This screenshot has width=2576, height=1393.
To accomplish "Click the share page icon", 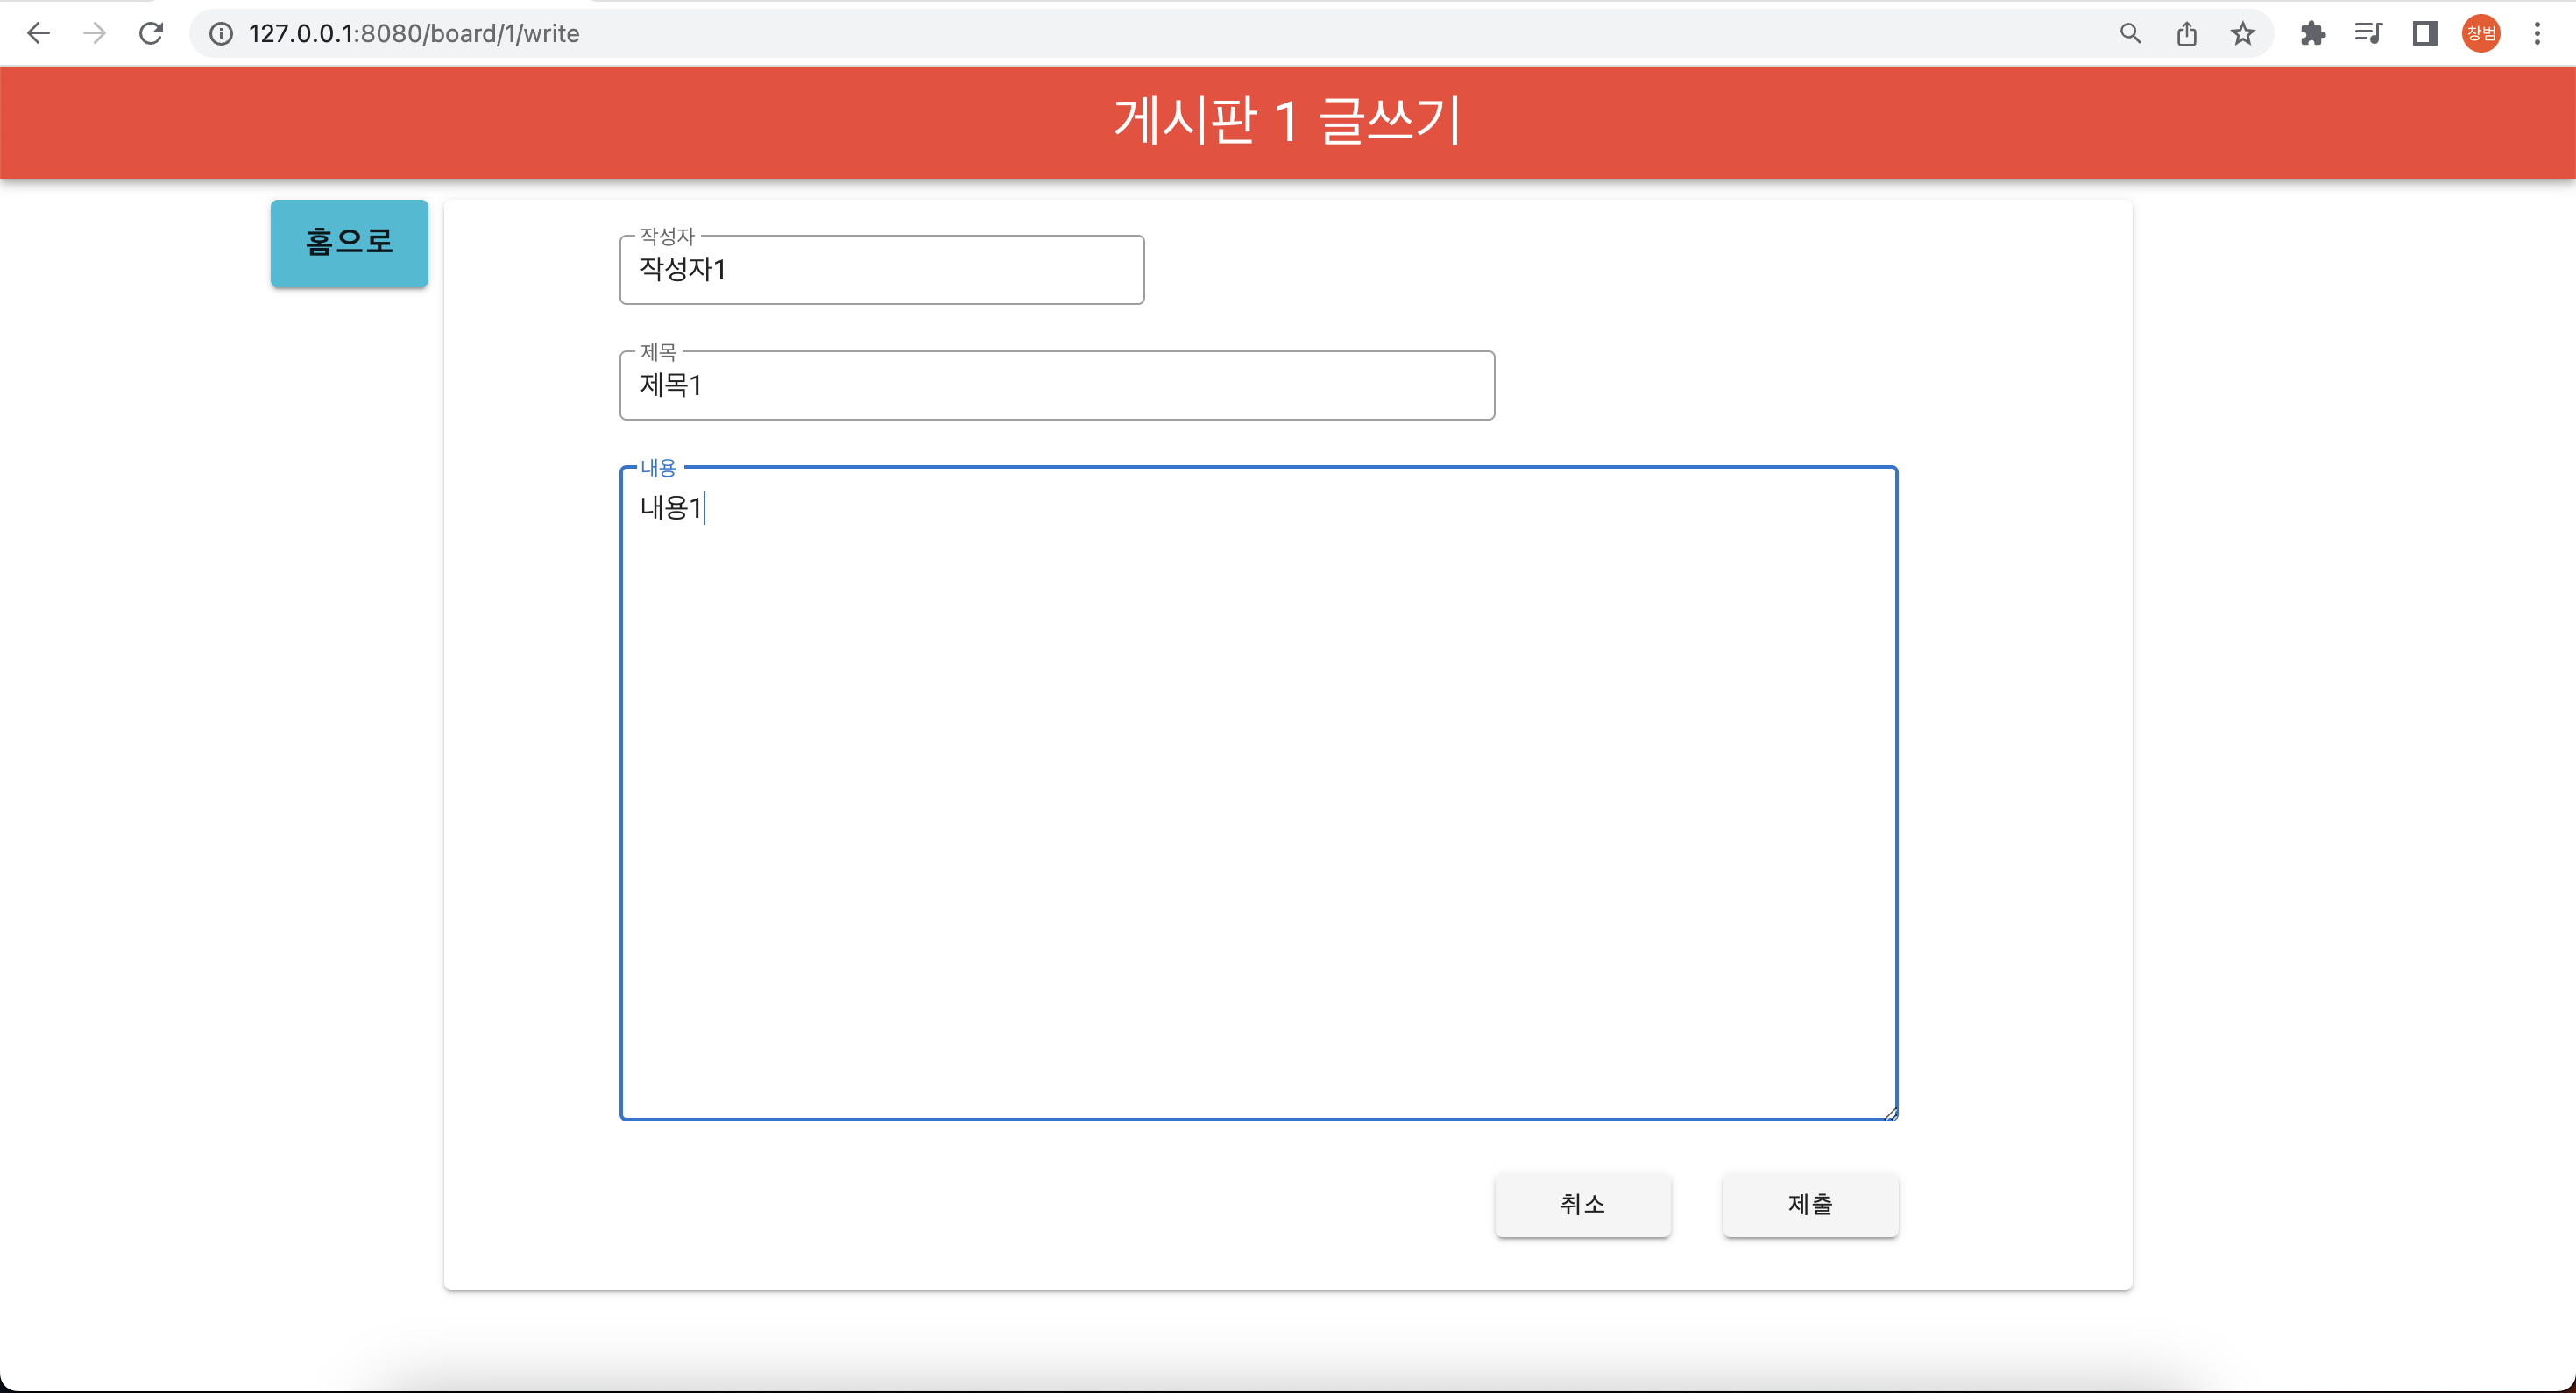I will pos(2187,34).
